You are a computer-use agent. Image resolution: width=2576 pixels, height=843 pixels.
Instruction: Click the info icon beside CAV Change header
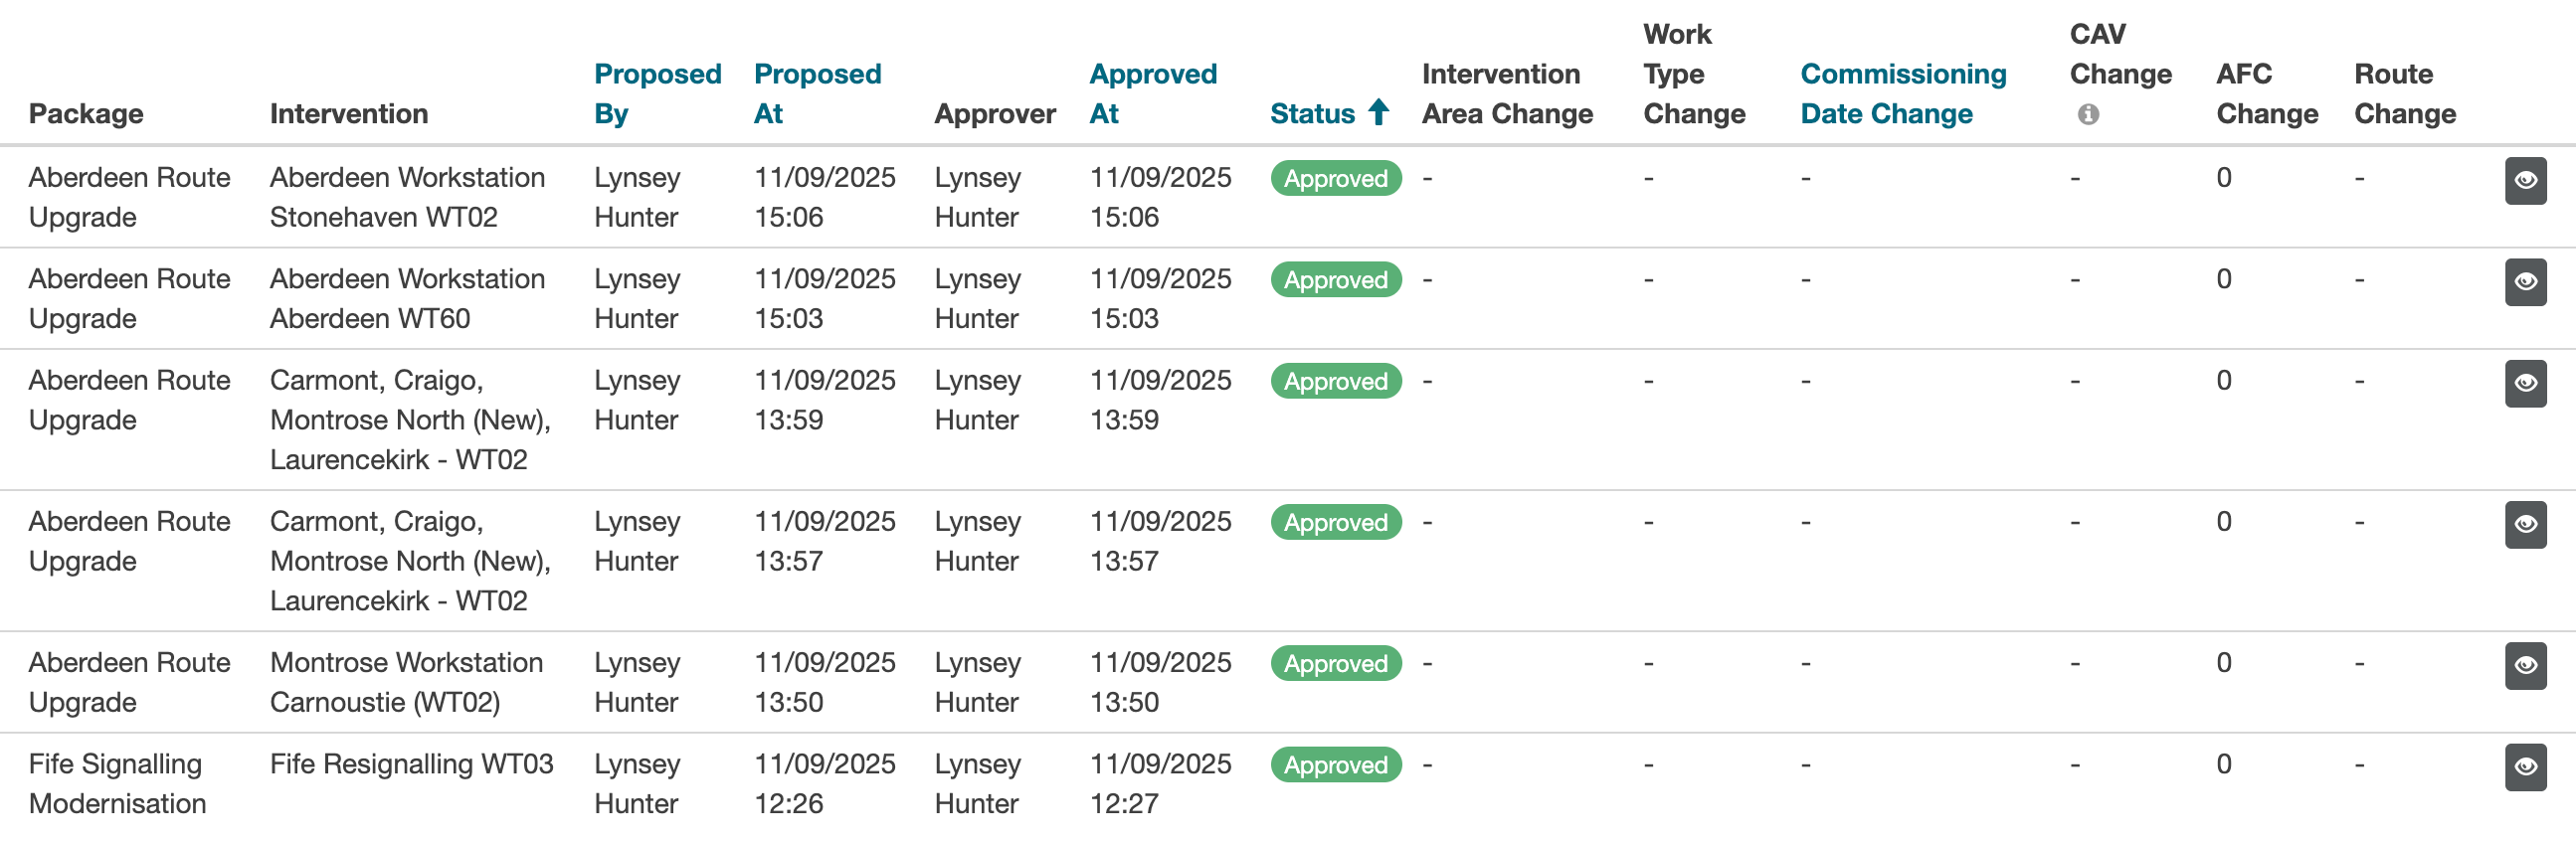click(x=2087, y=115)
